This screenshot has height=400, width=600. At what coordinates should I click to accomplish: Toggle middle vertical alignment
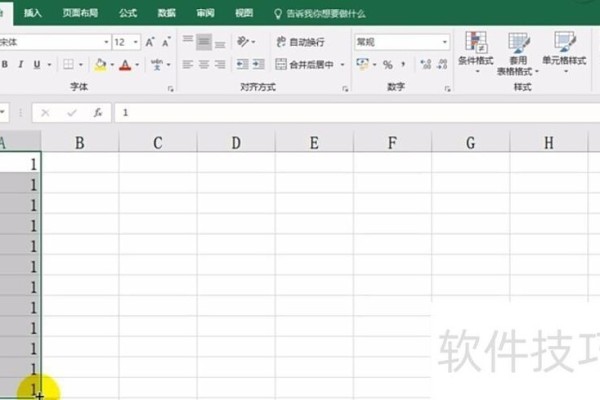point(204,42)
